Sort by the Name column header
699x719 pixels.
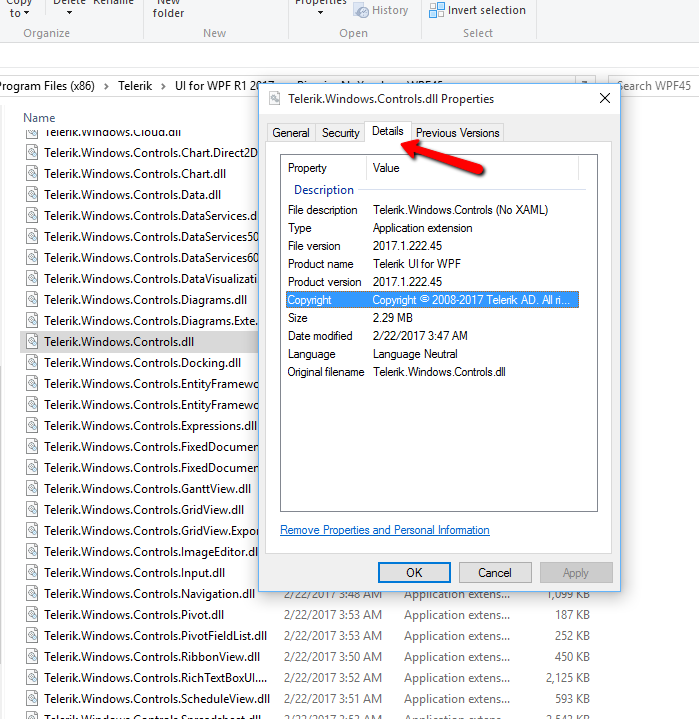click(x=39, y=118)
